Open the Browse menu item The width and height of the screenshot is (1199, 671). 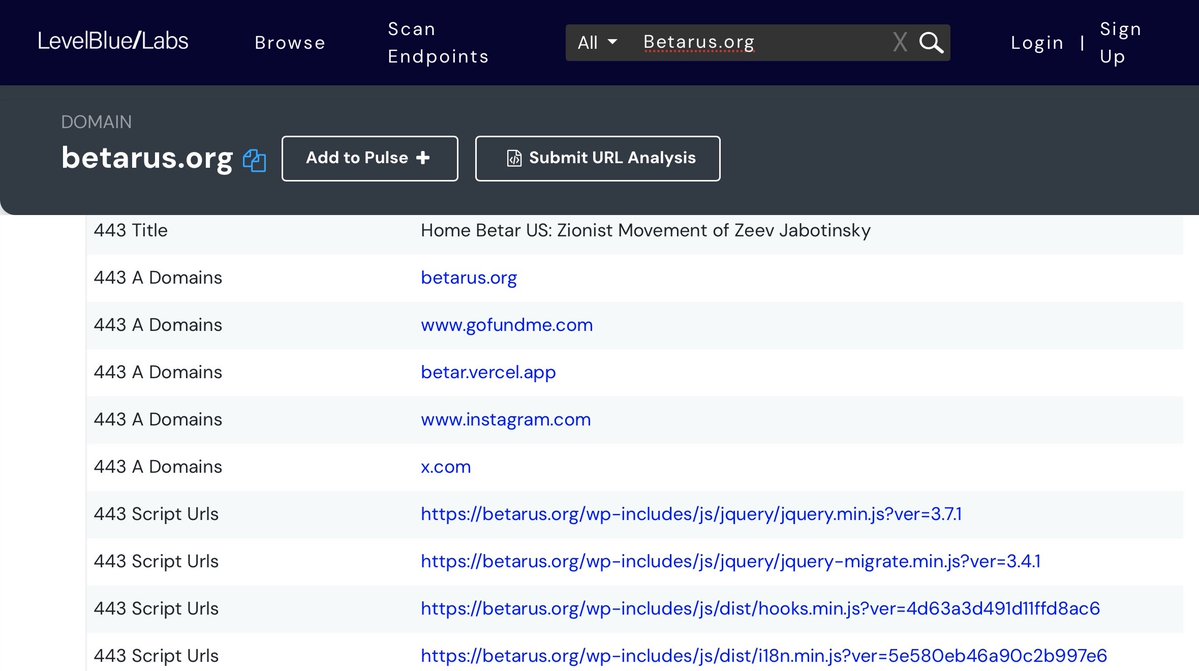[290, 43]
